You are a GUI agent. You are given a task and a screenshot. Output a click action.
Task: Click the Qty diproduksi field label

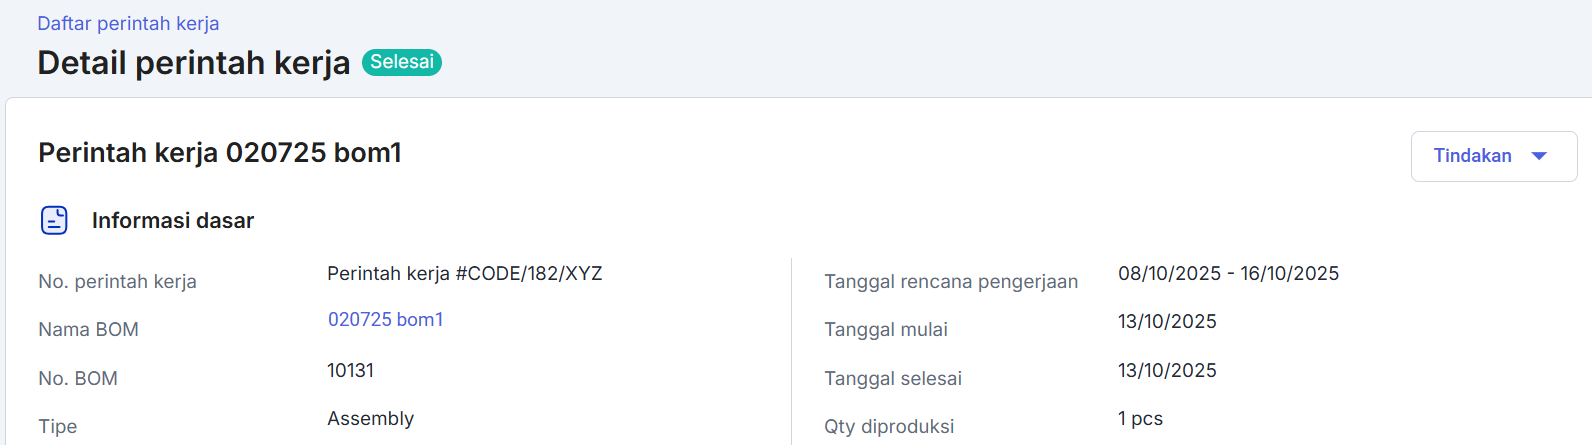(888, 427)
